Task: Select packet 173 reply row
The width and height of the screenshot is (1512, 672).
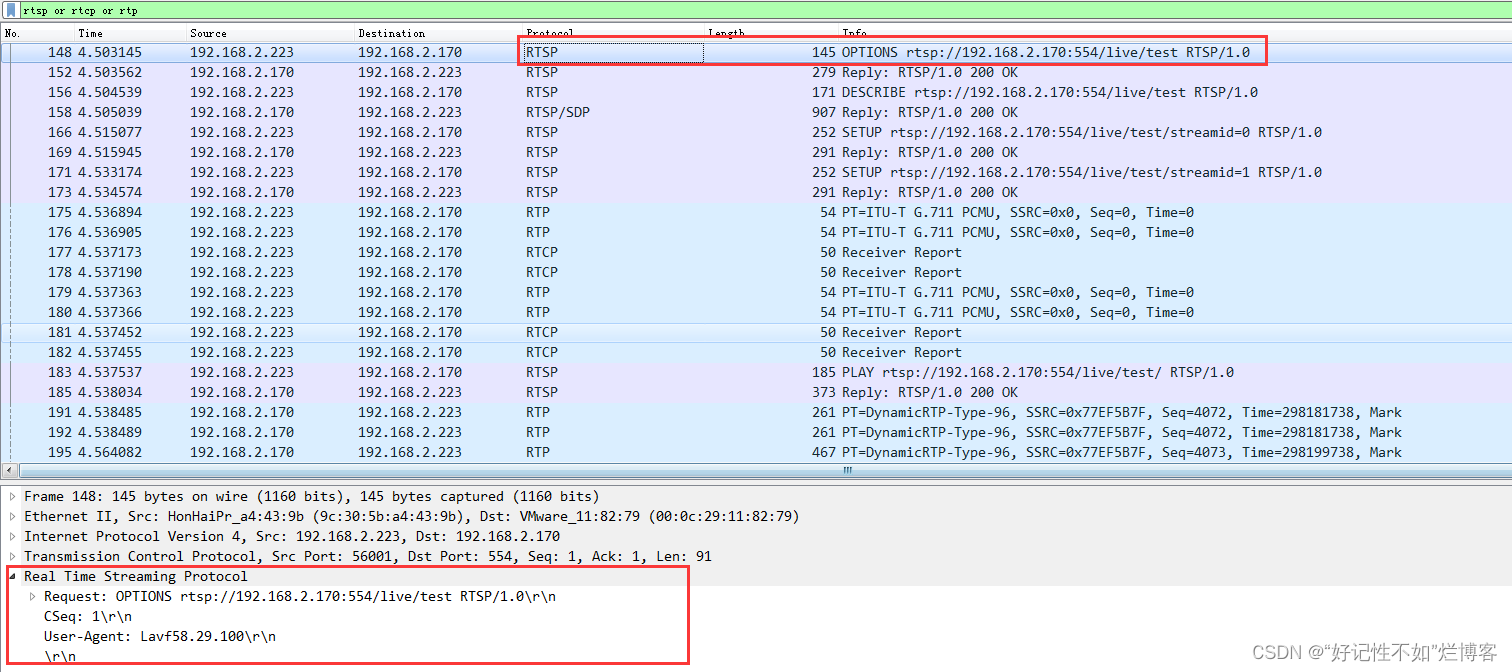Action: pyautogui.click(x=756, y=192)
